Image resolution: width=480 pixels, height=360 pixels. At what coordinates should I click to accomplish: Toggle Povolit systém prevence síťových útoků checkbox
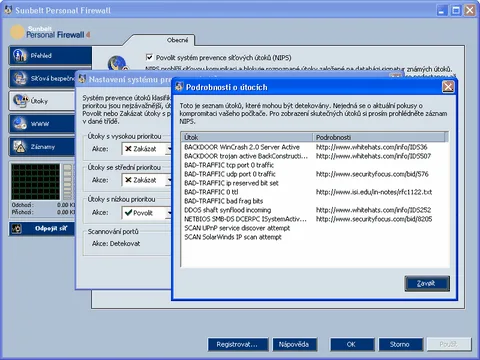click(149, 57)
